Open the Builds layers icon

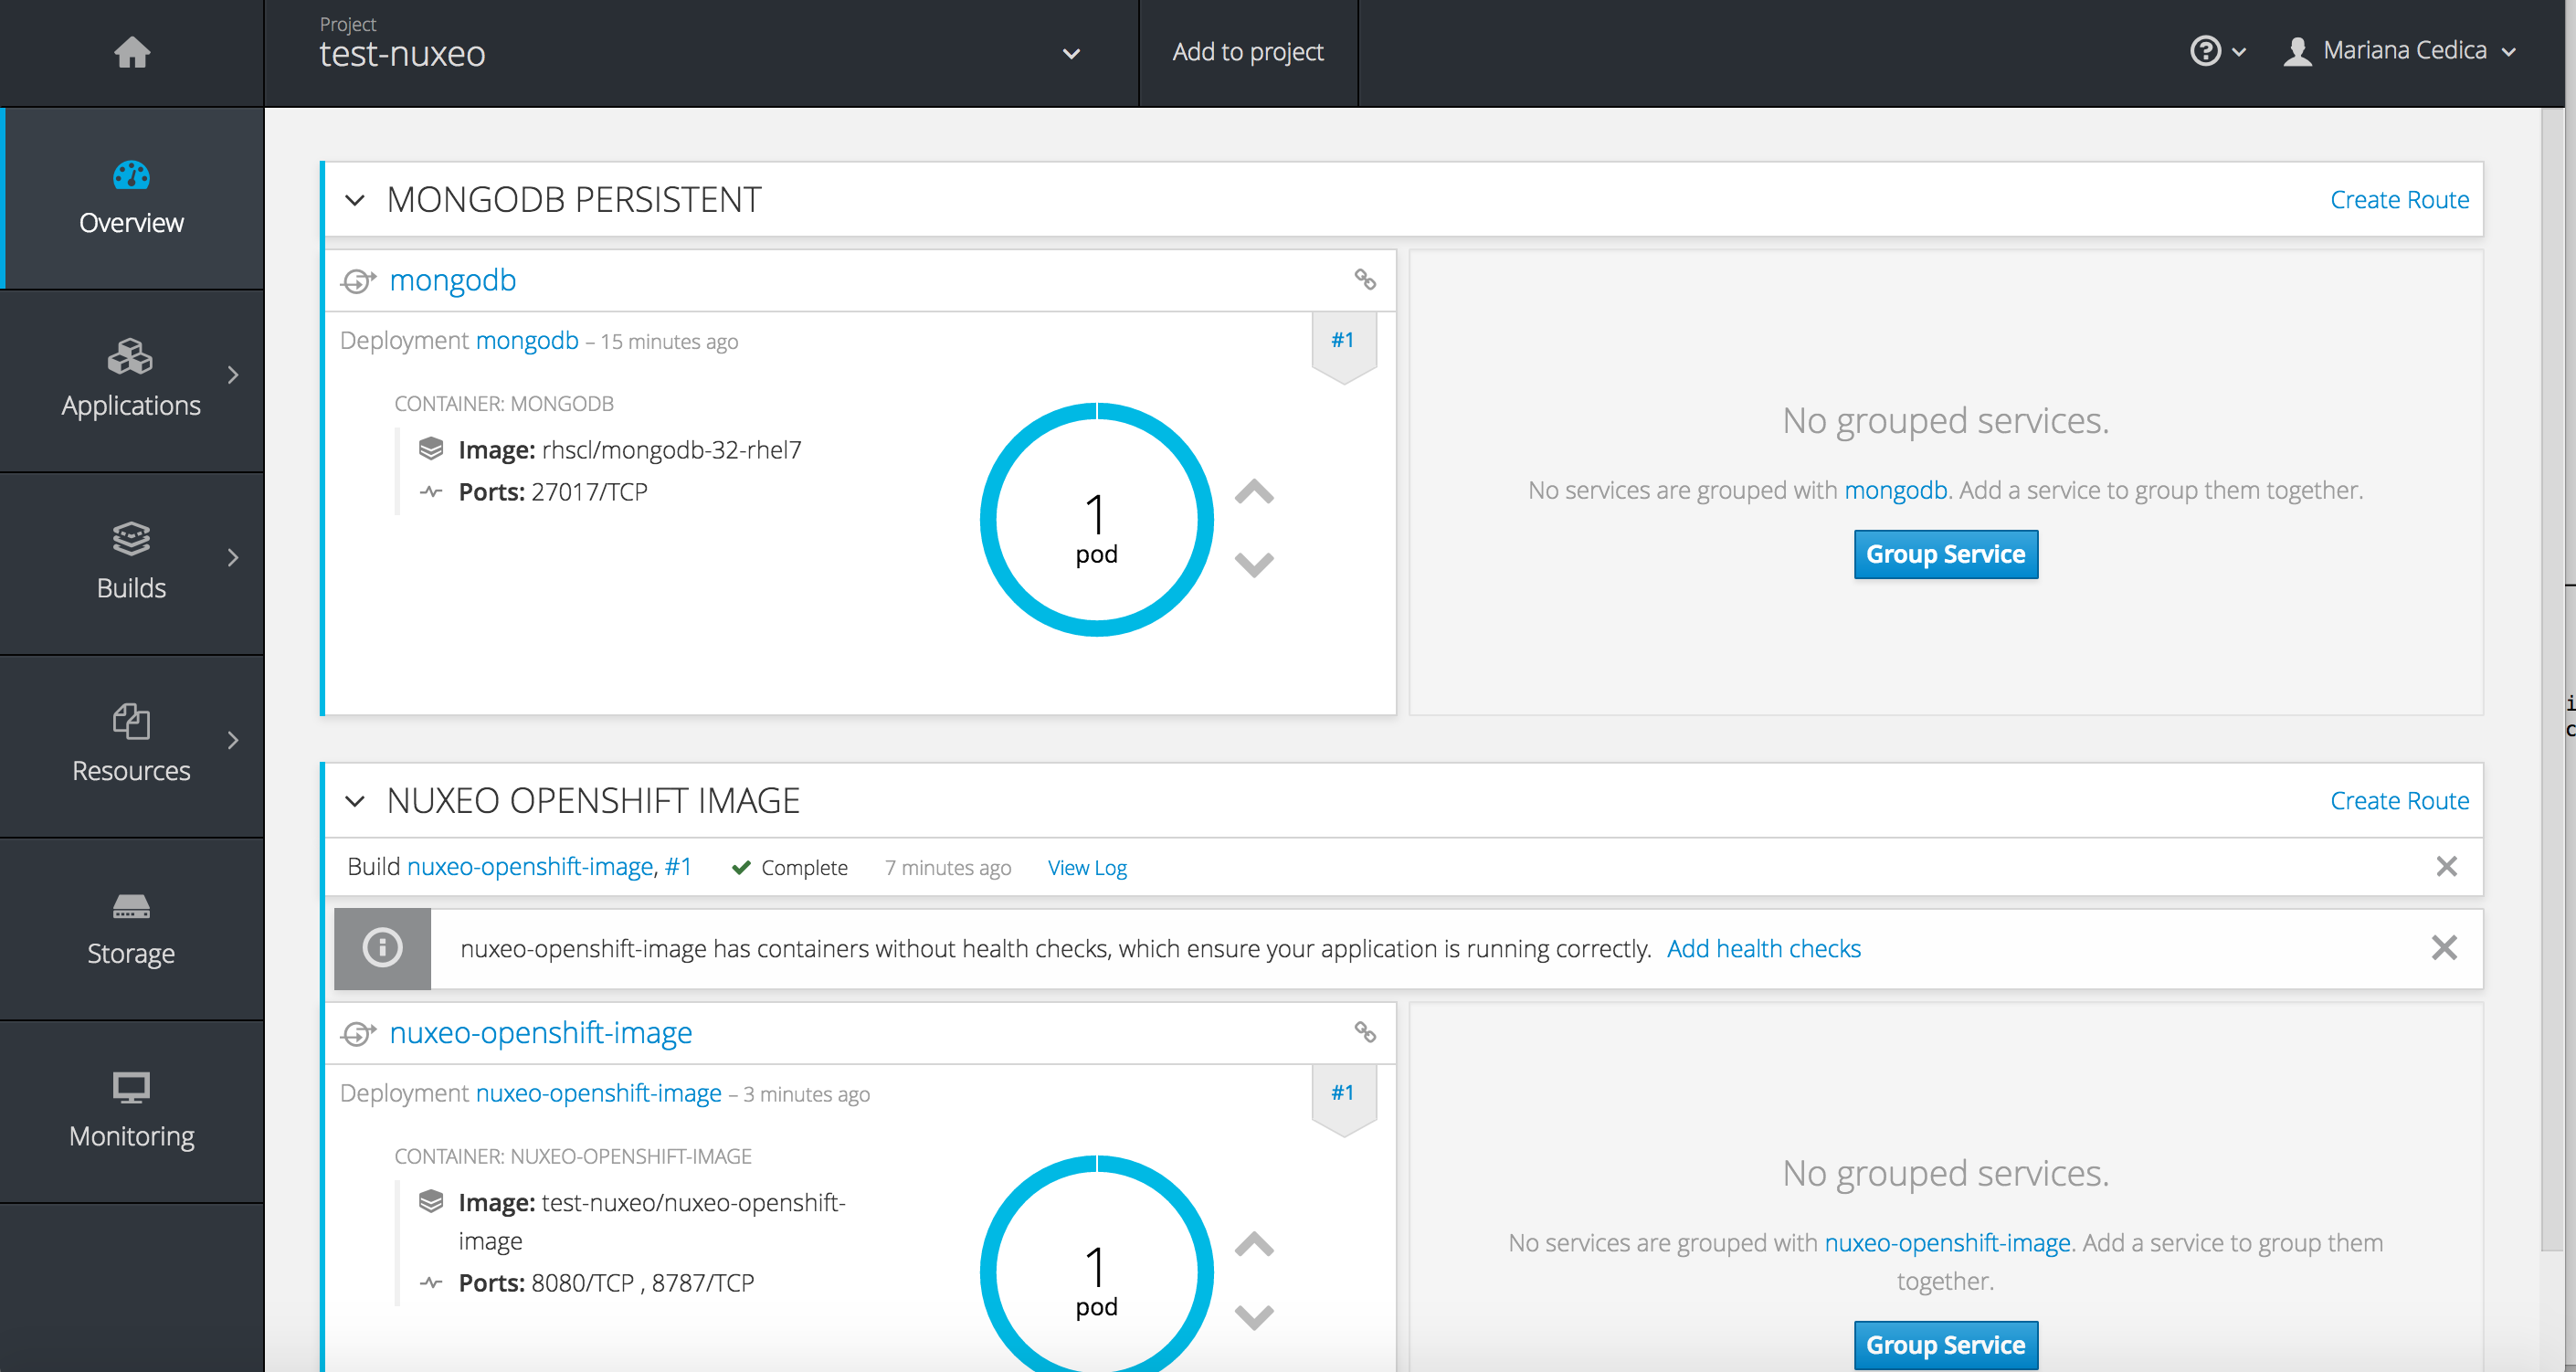pos(131,539)
